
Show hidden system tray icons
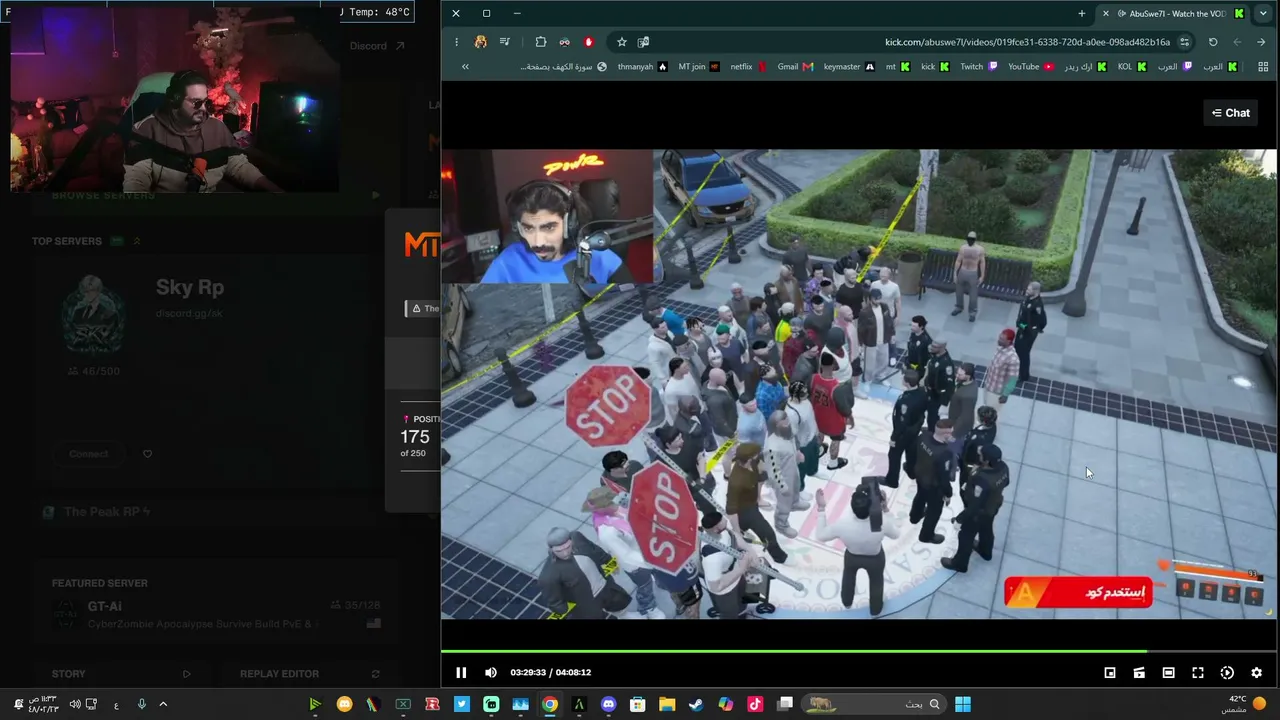click(x=163, y=704)
